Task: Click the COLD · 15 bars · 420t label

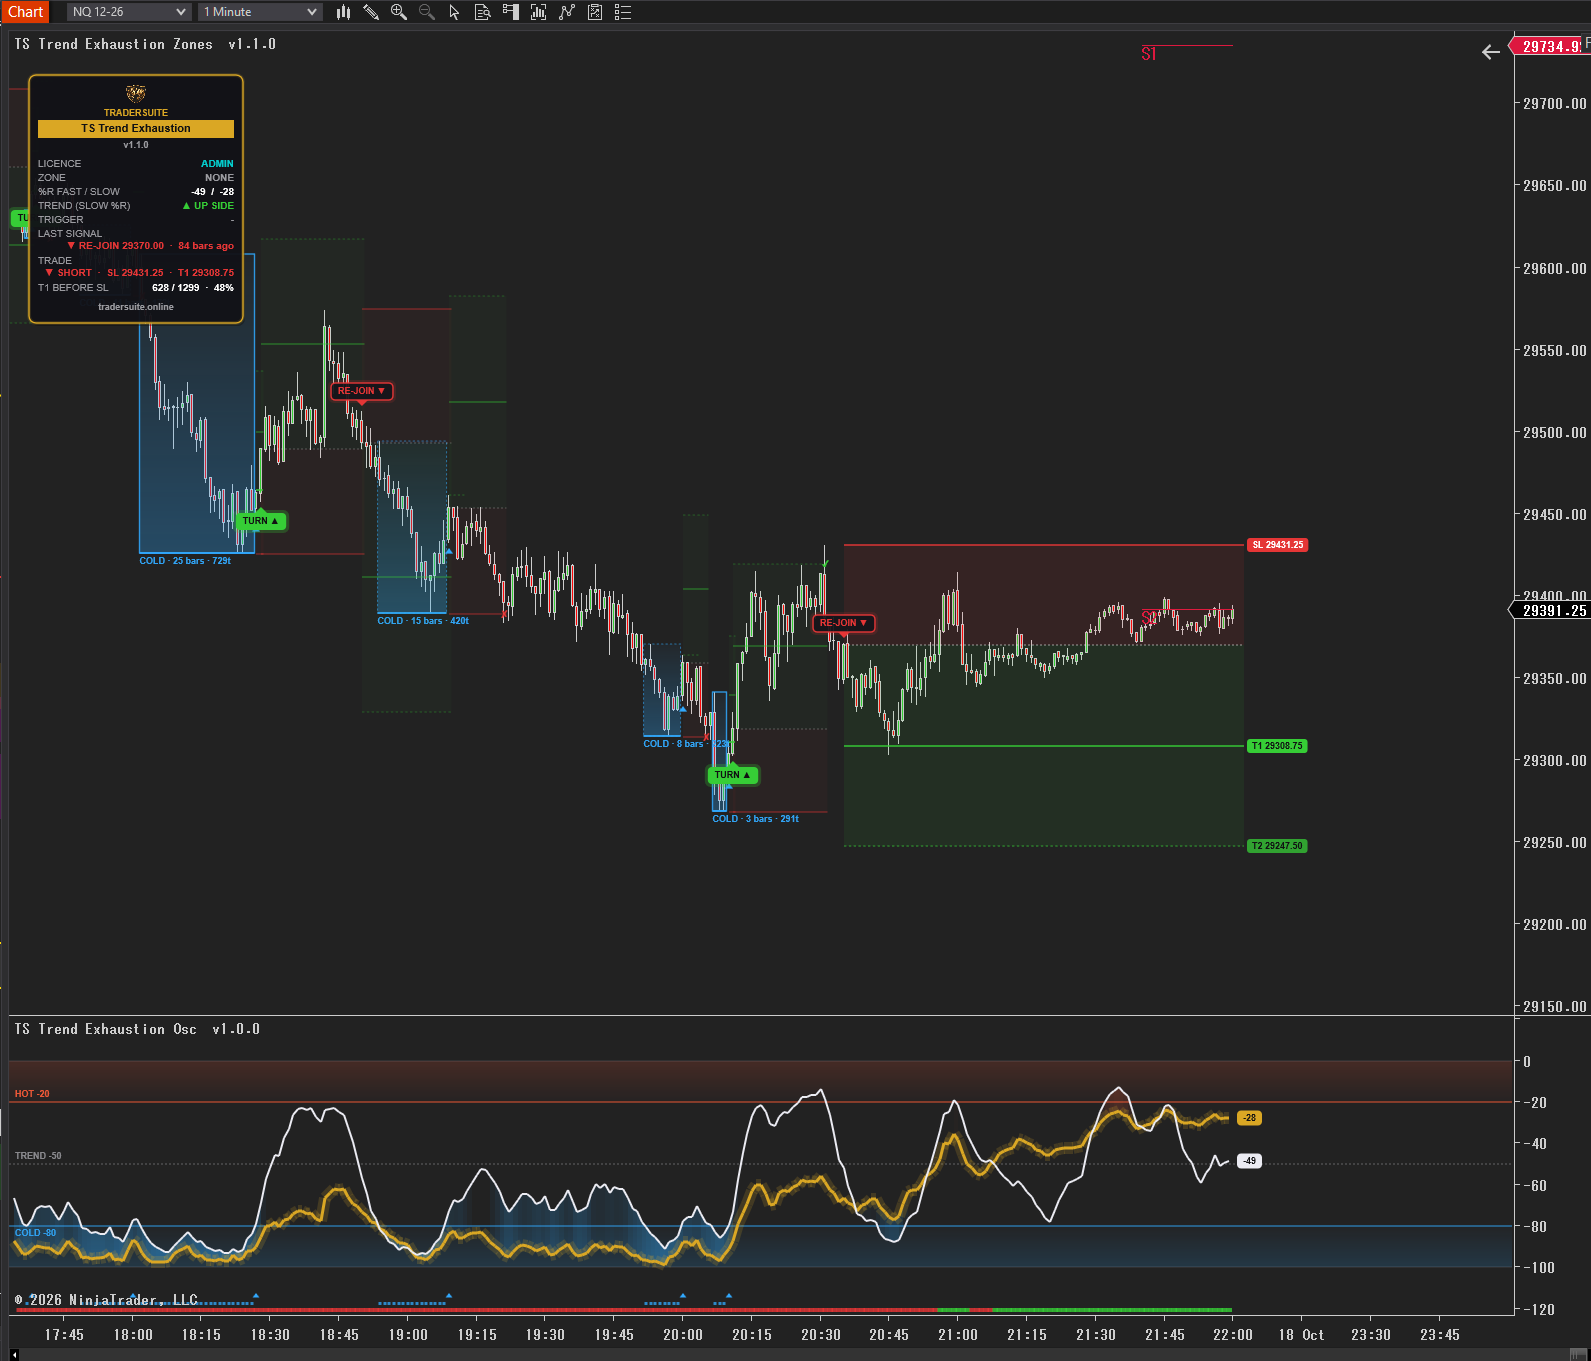Action: pyautogui.click(x=423, y=621)
